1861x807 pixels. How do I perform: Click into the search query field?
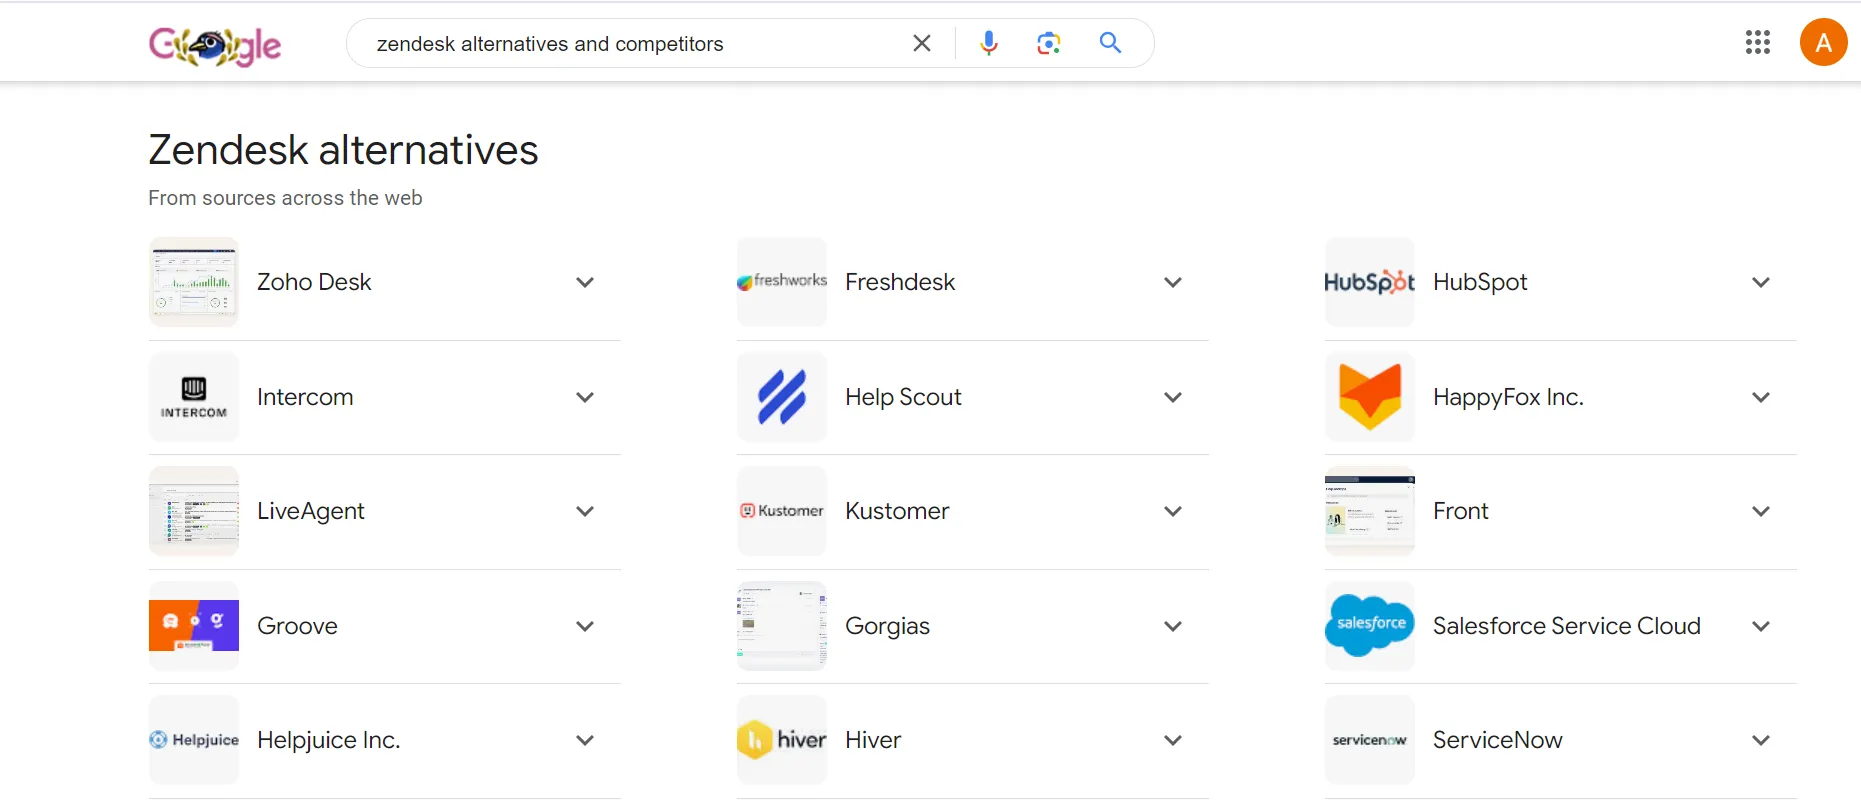point(630,44)
